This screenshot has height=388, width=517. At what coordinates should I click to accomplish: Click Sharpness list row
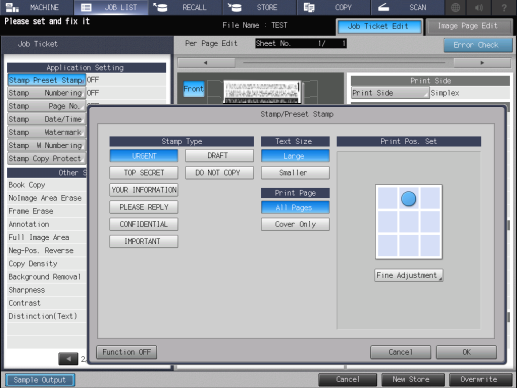tap(47, 290)
